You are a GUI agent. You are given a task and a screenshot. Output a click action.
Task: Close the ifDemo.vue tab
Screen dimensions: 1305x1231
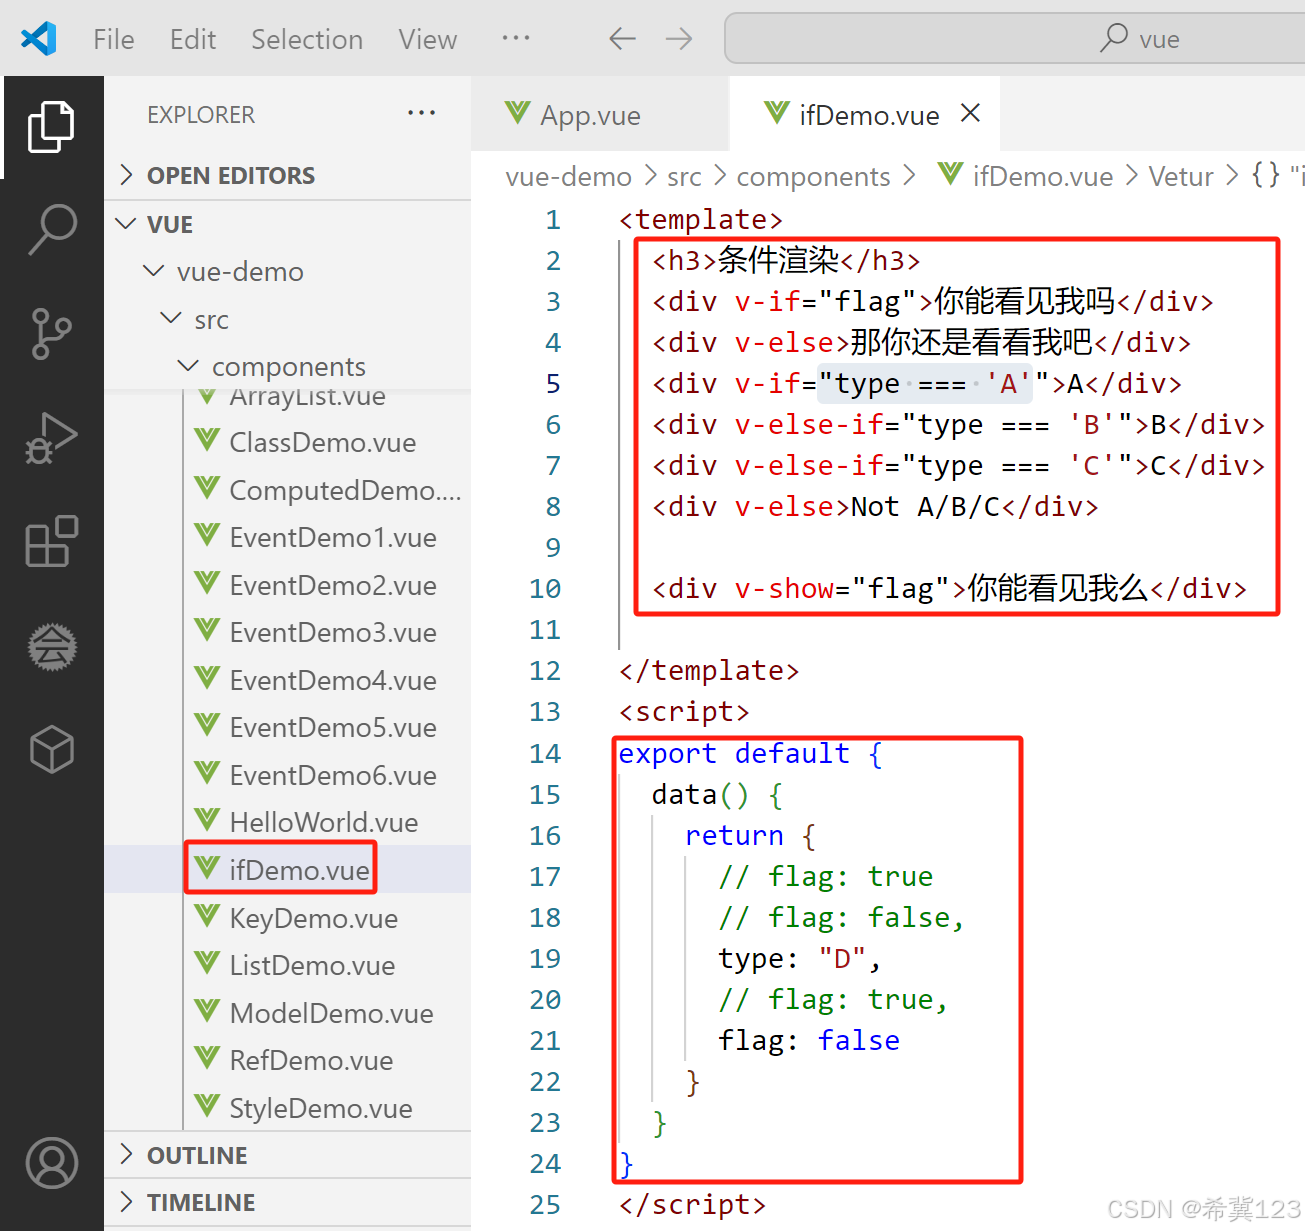[970, 113]
